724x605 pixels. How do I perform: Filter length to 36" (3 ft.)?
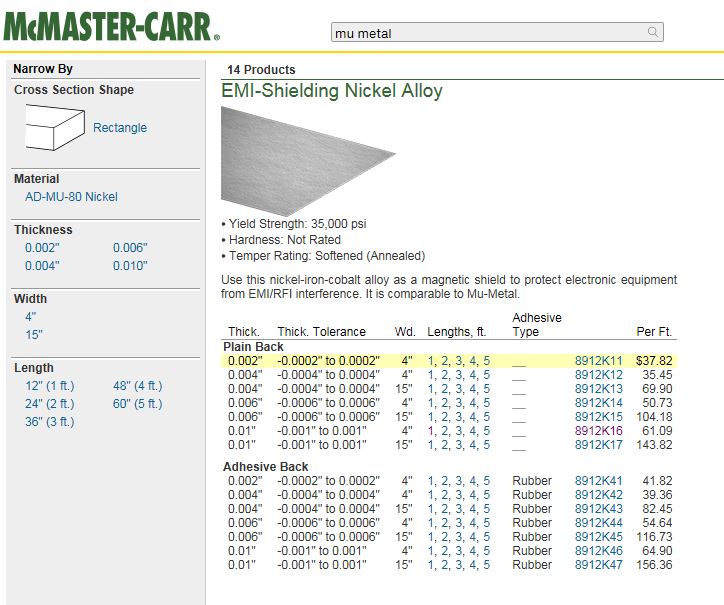click(49, 422)
